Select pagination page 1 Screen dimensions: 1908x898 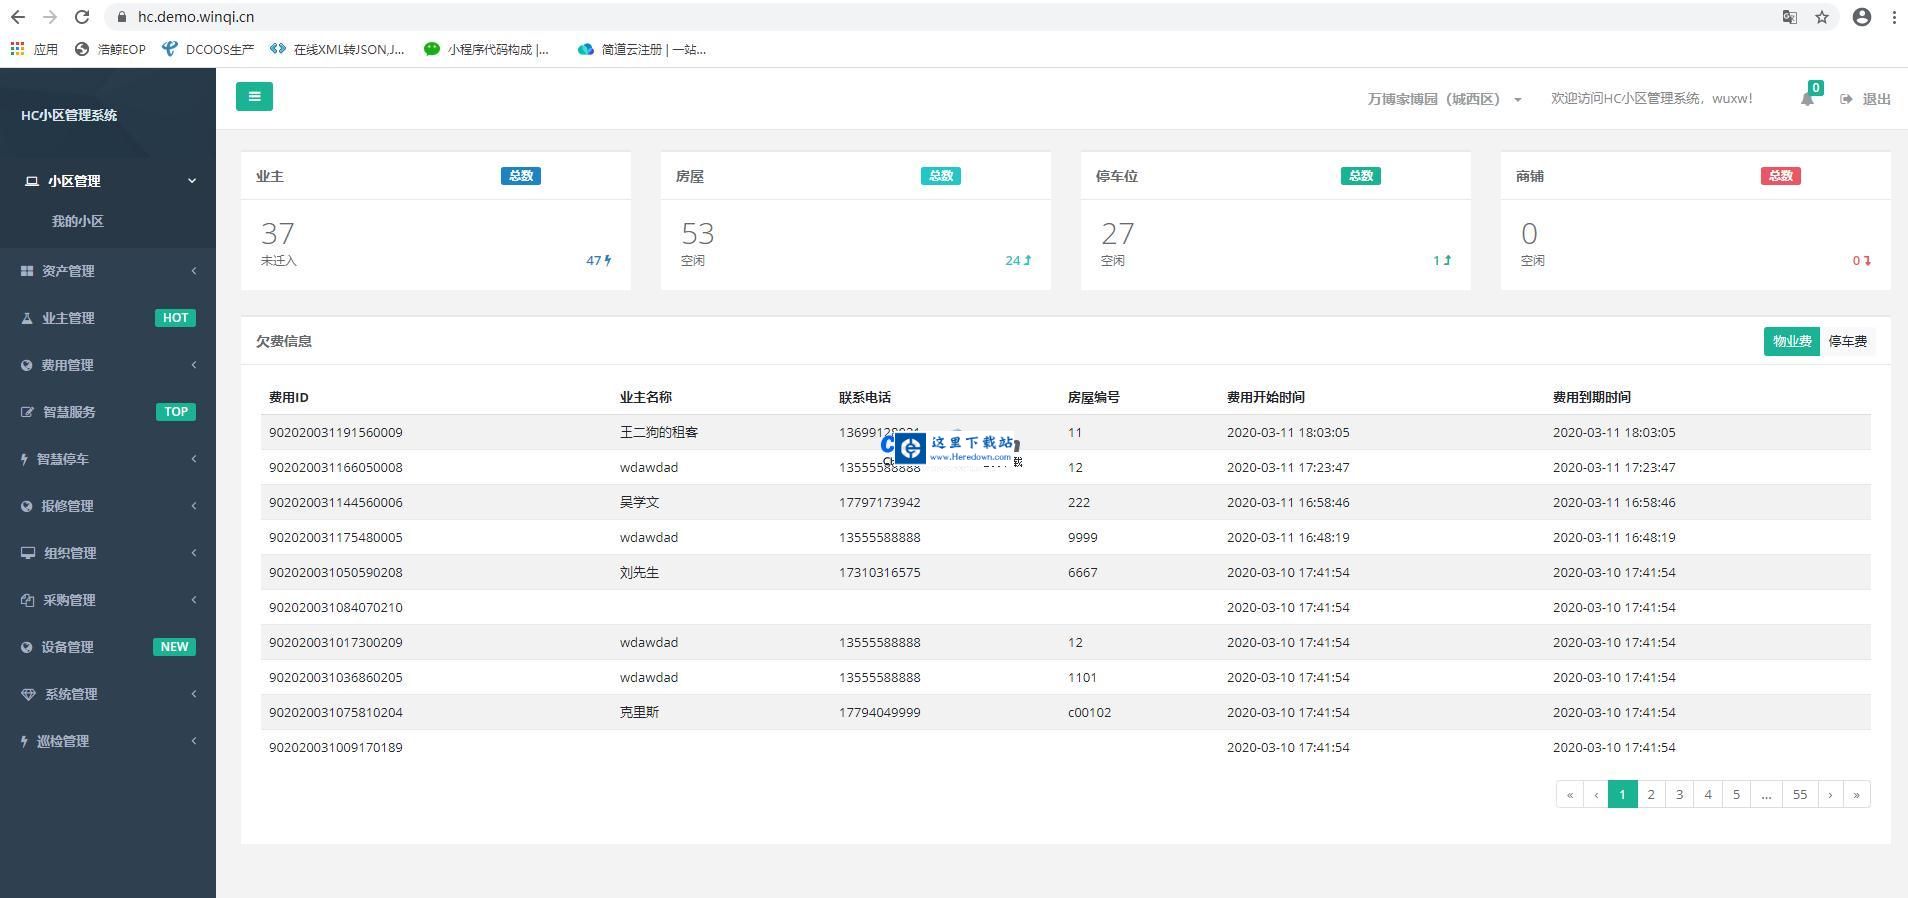pos(1623,794)
